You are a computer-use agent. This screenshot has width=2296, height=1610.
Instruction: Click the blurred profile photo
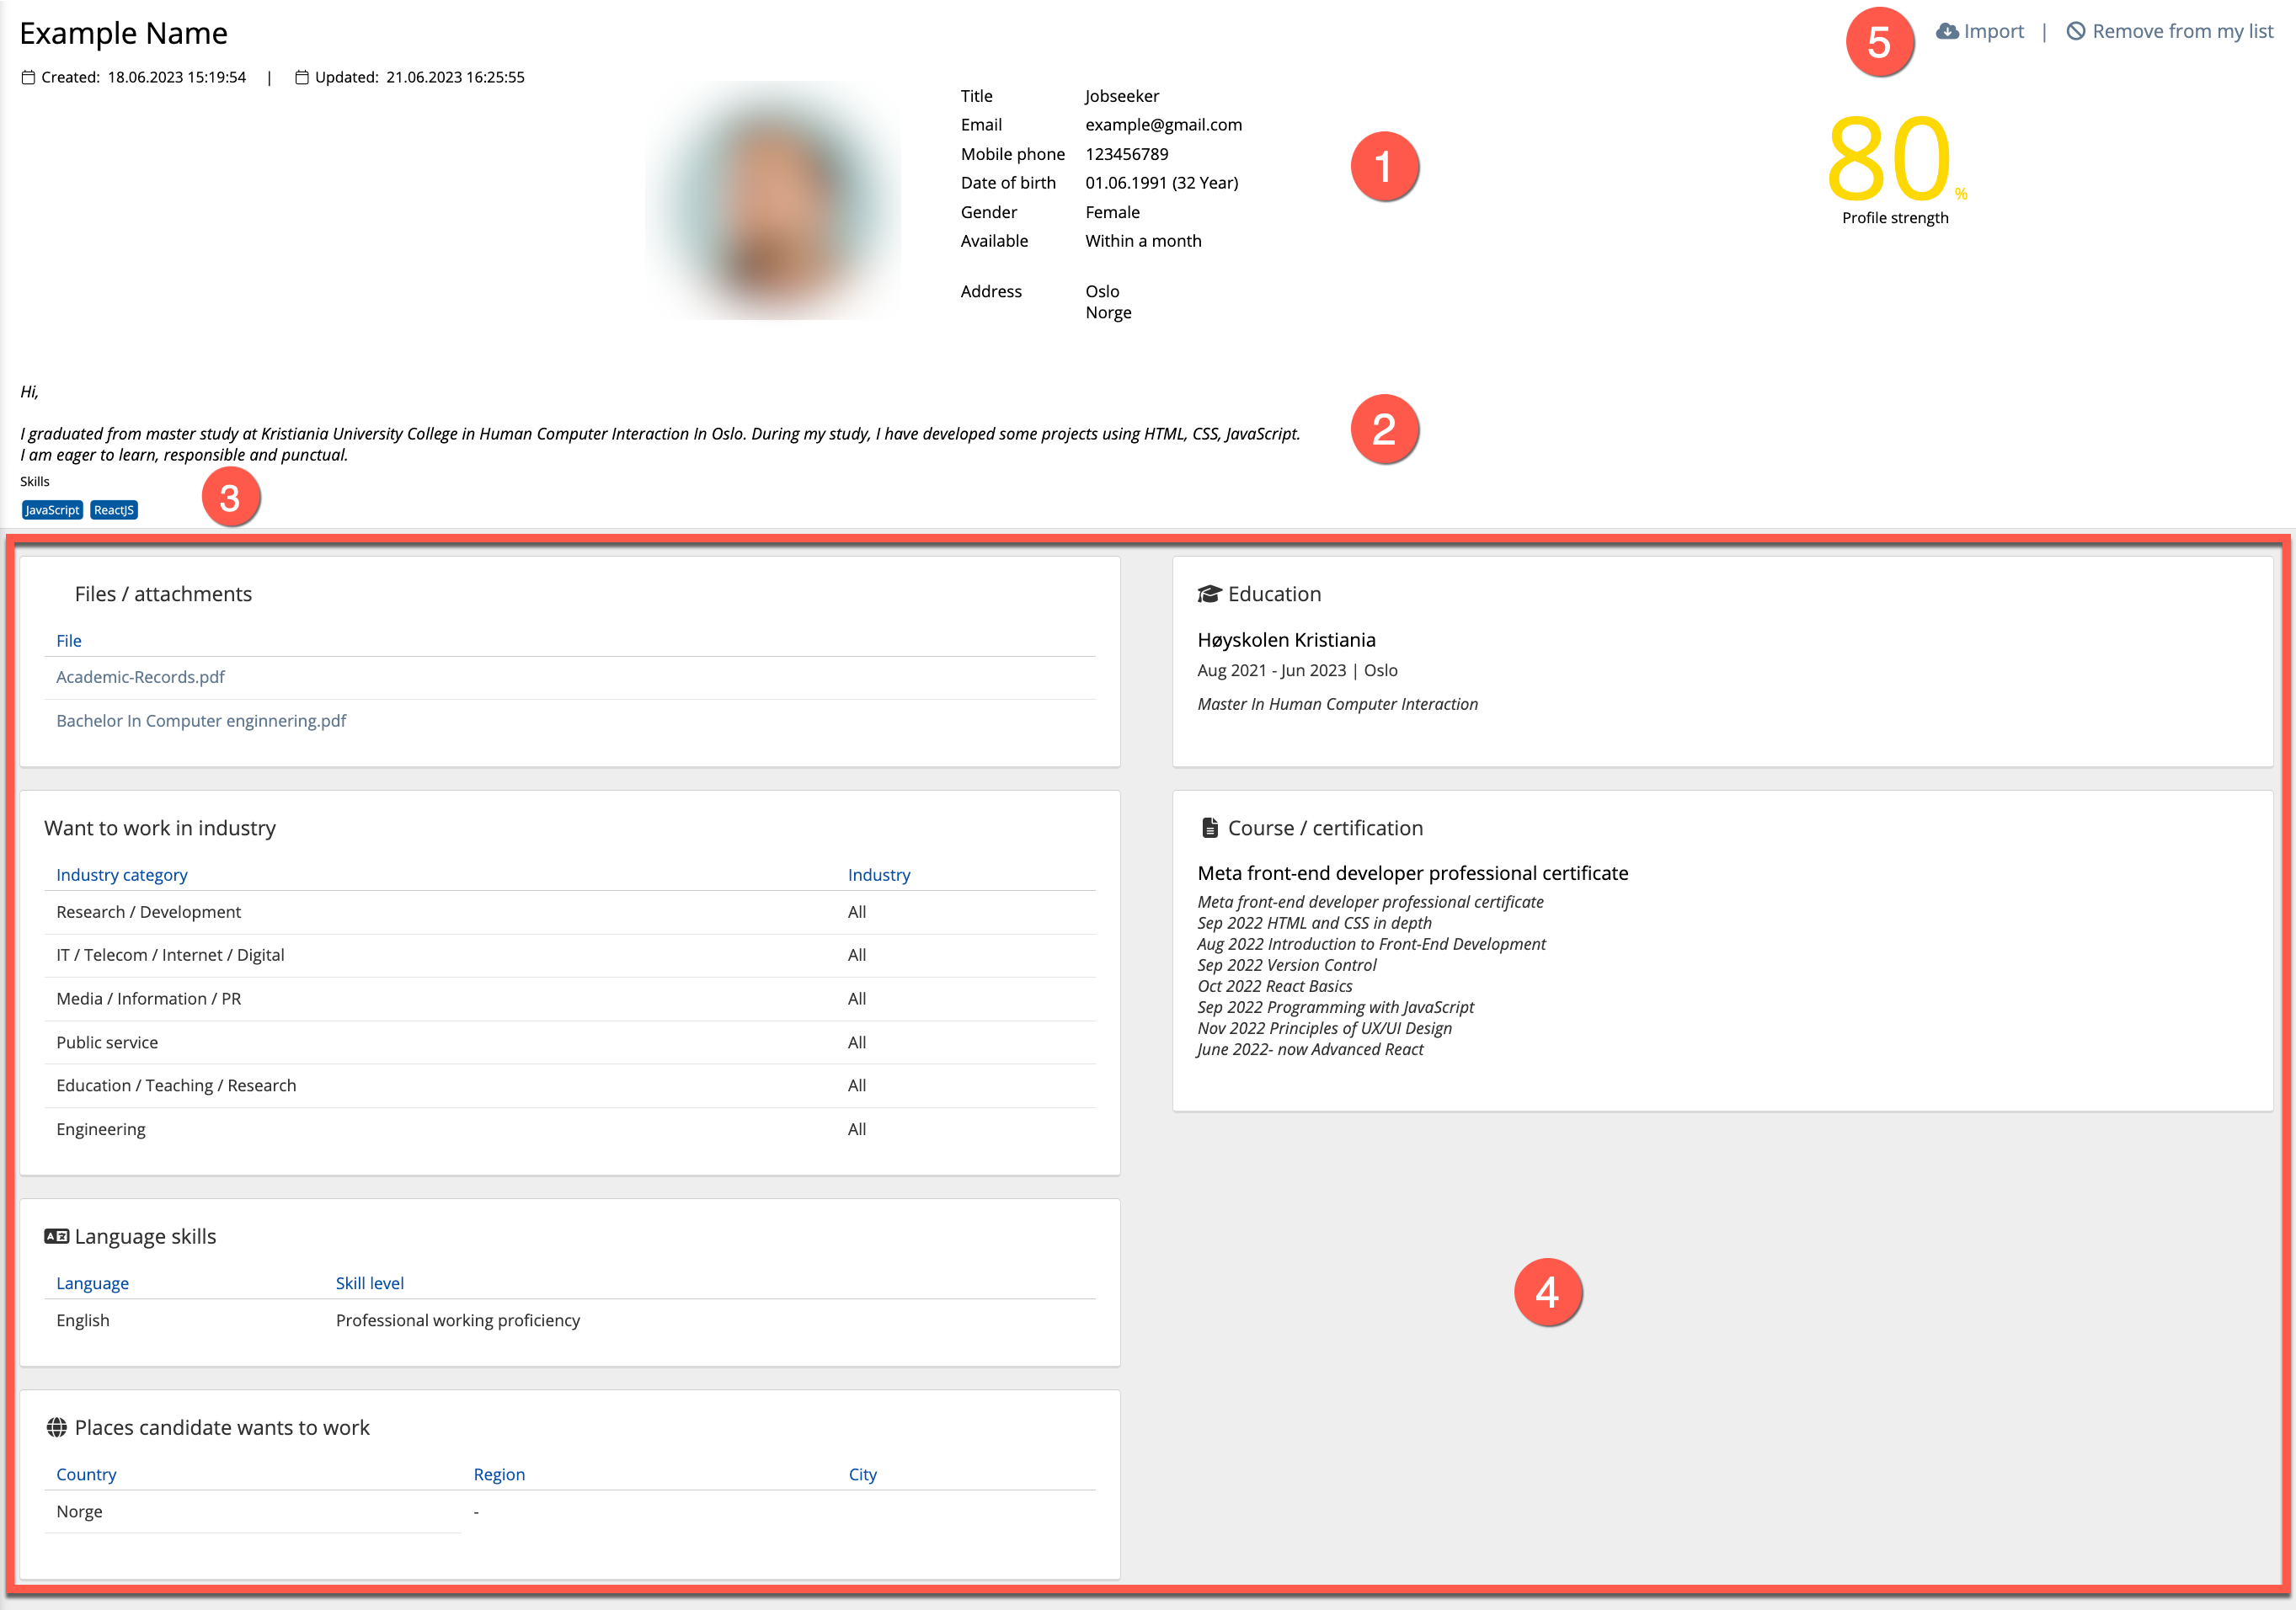pos(773,200)
